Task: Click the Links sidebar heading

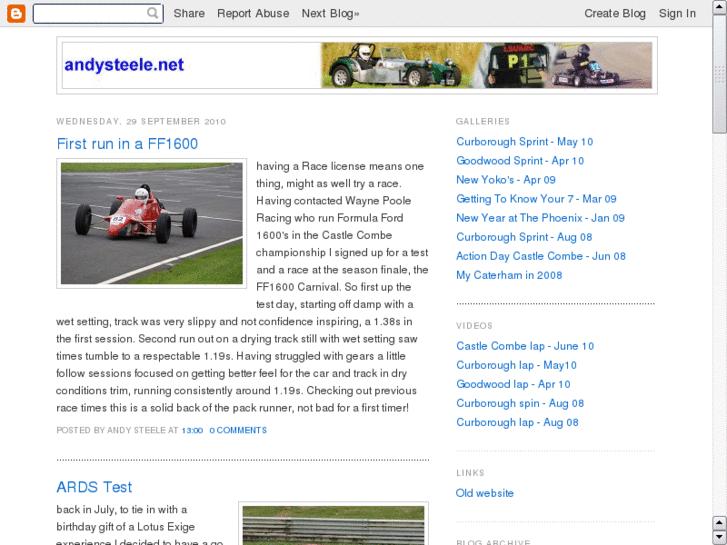Action: click(470, 473)
